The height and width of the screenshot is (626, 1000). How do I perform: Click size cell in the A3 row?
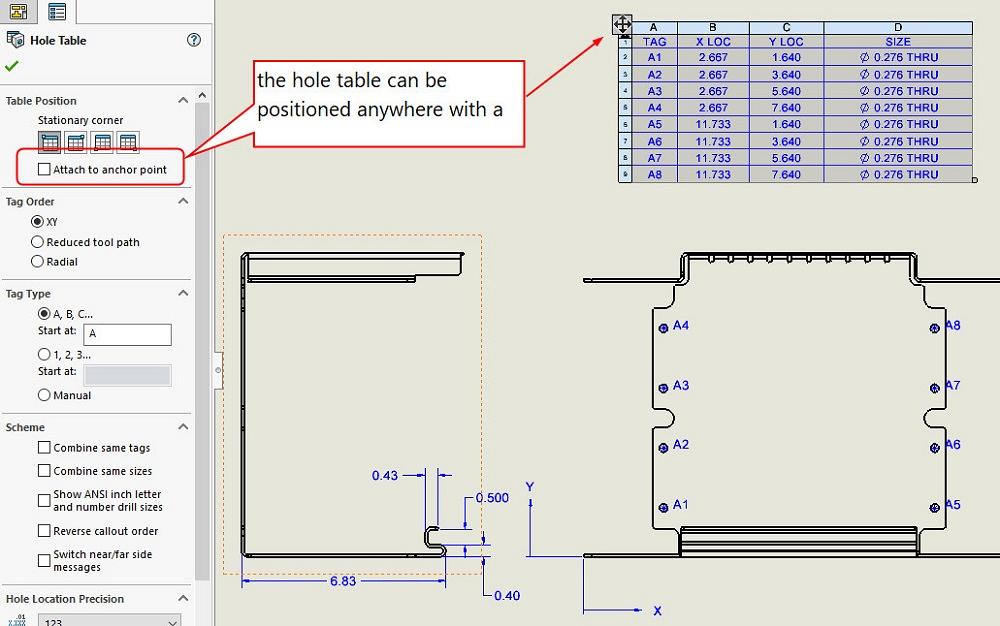(898, 91)
